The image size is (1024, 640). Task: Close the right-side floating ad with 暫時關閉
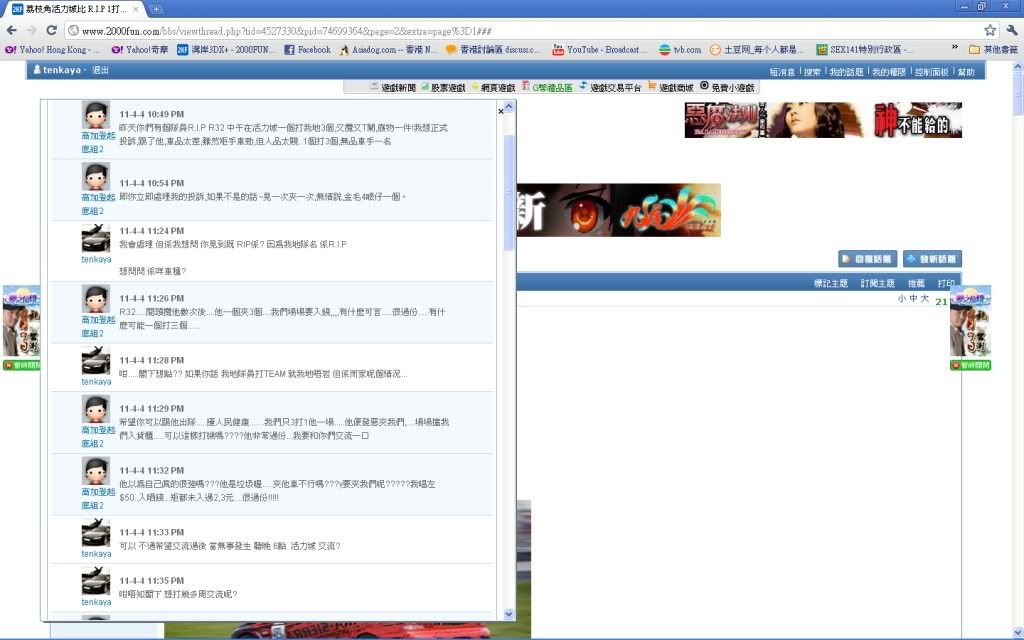[970, 365]
